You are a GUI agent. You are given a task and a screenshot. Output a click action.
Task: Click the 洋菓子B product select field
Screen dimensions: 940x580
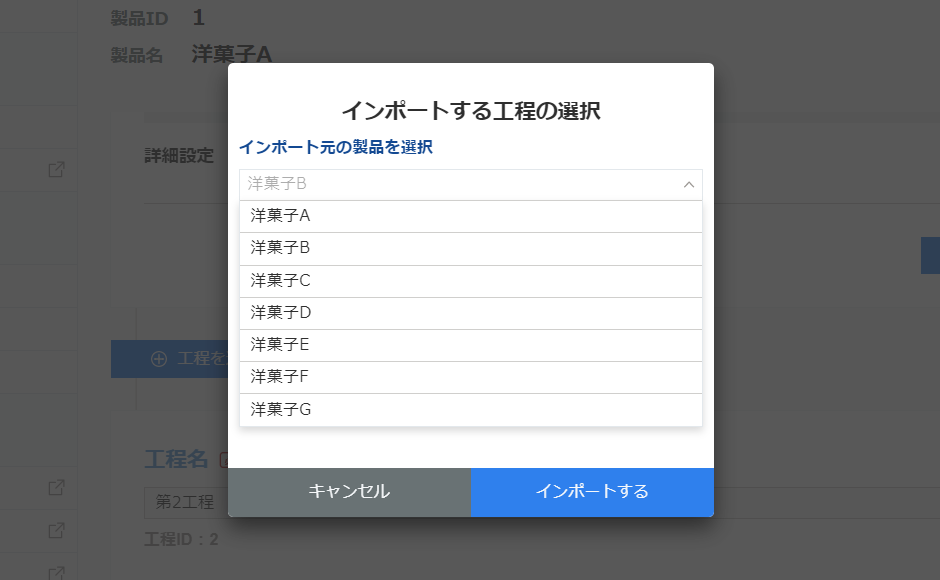coord(471,184)
